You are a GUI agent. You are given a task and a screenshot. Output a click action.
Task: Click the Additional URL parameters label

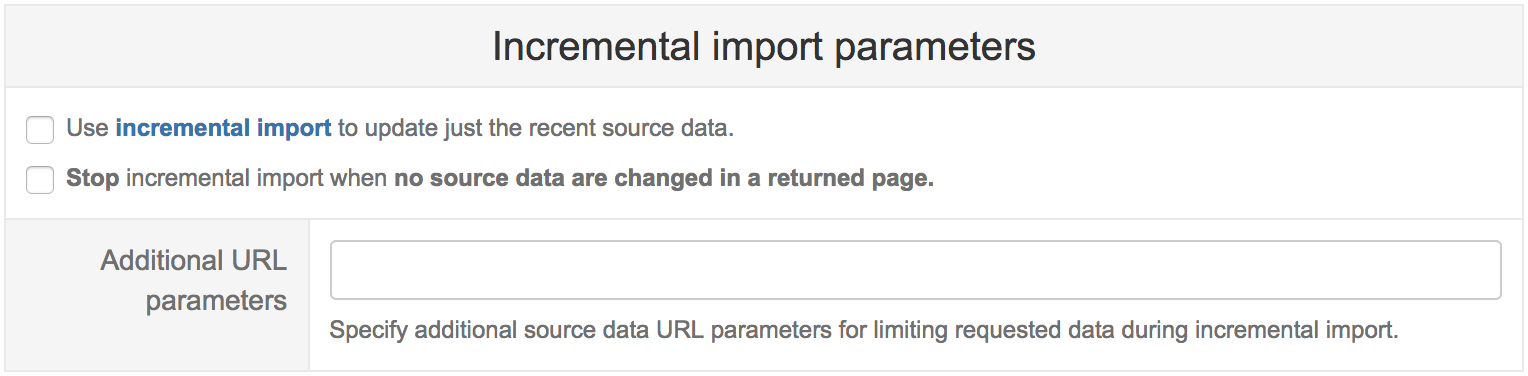tap(194, 280)
